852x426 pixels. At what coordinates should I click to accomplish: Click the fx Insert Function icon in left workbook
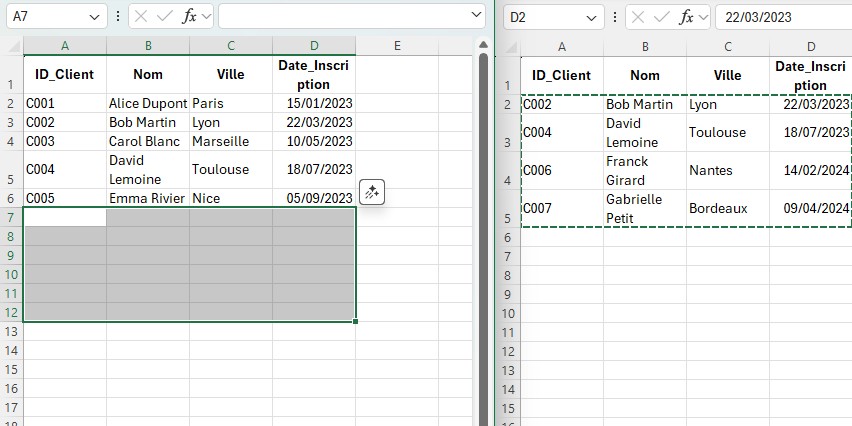190,17
